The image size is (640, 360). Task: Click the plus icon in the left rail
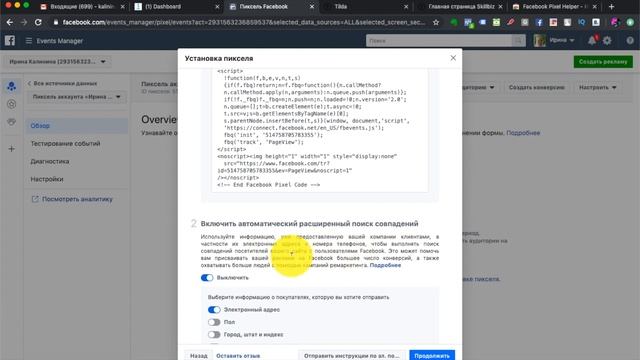coord(11,149)
